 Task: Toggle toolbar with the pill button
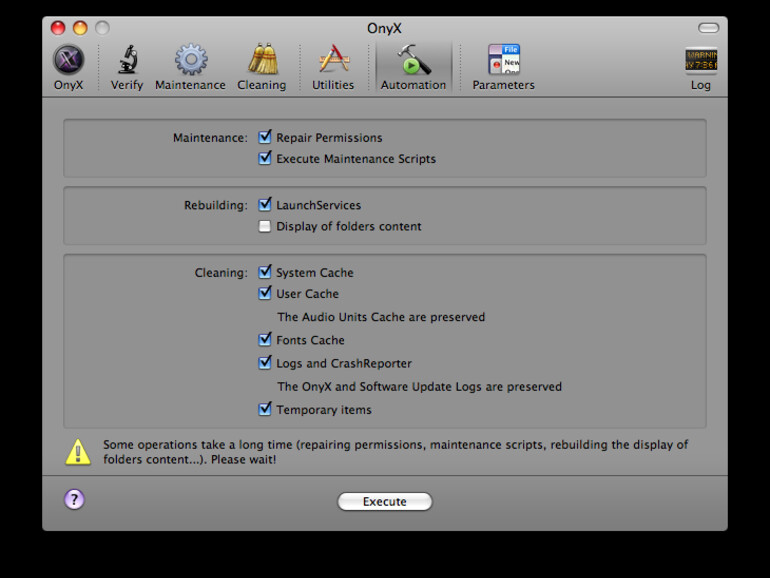point(708,28)
